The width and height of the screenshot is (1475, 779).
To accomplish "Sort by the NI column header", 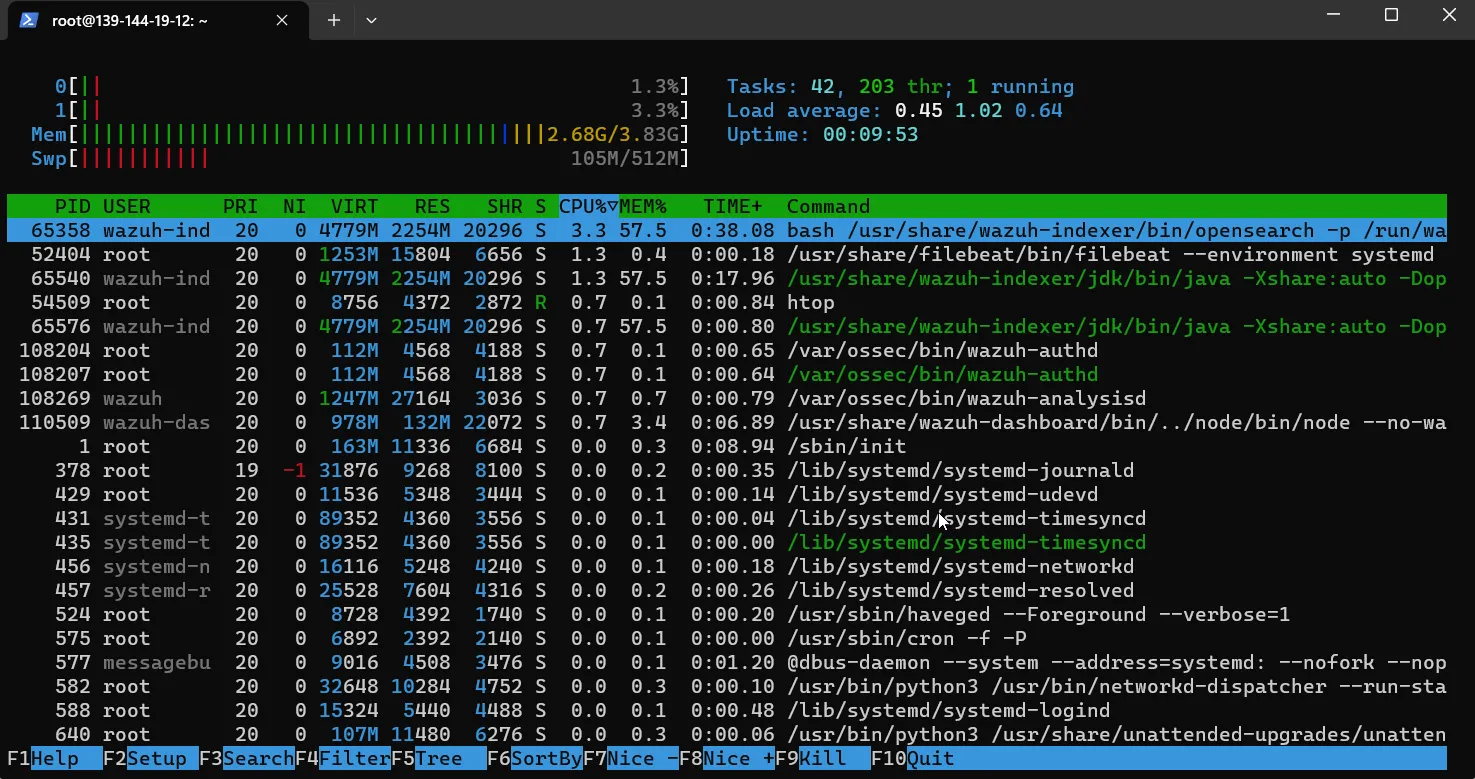I will [294, 206].
